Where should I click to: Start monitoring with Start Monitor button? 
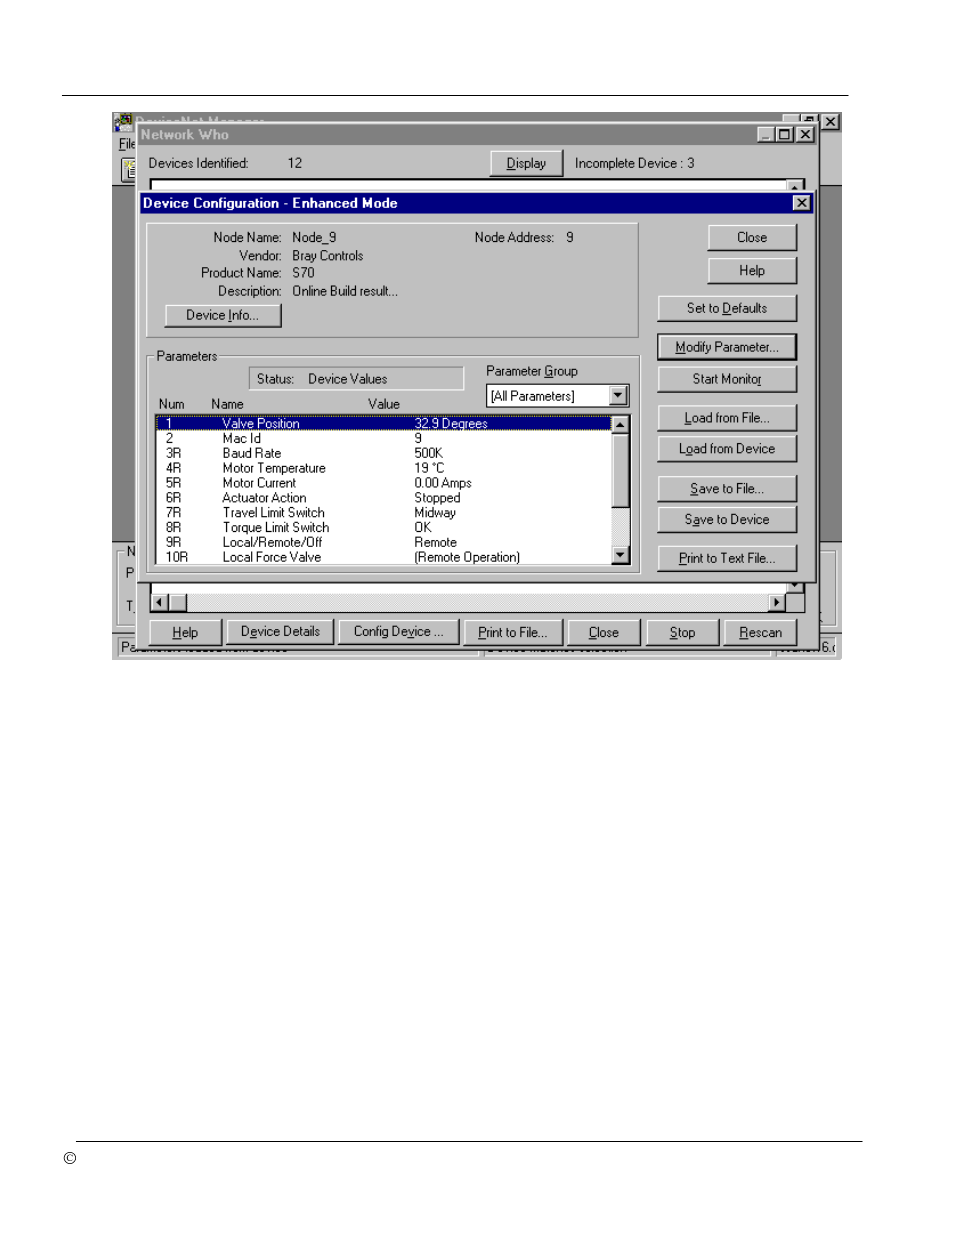pyautogui.click(x=726, y=379)
